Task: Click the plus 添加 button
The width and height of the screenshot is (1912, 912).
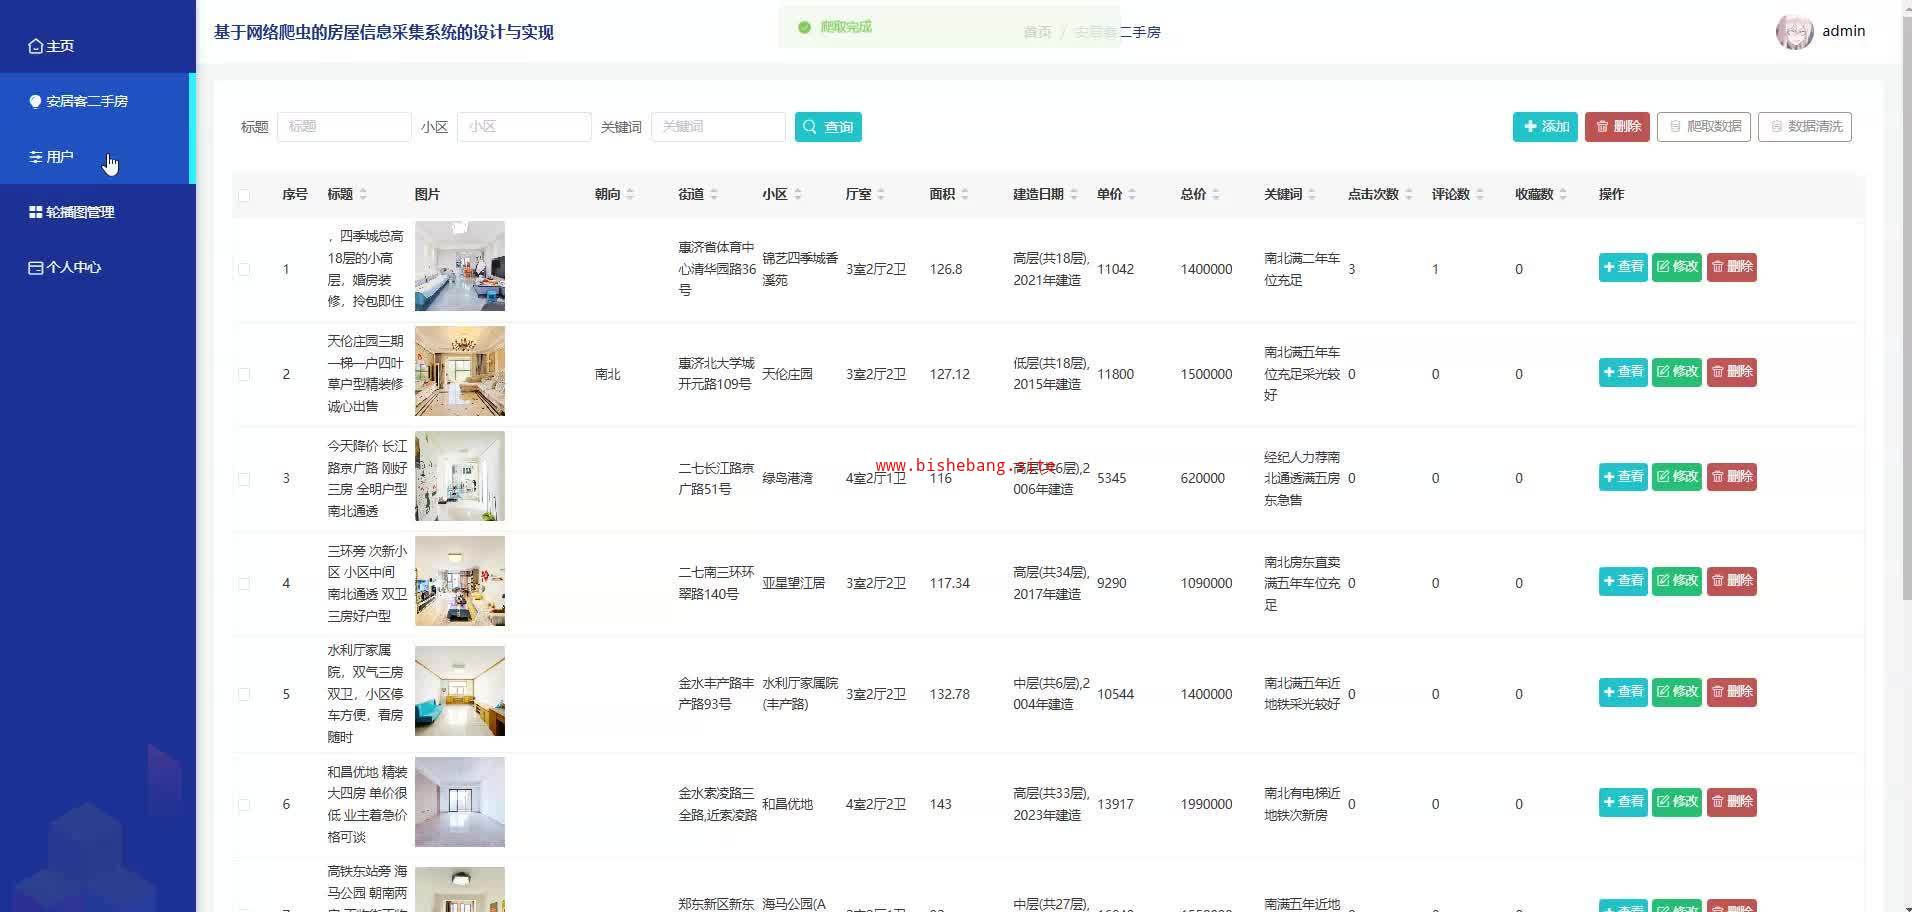Action: (1545, 127)
